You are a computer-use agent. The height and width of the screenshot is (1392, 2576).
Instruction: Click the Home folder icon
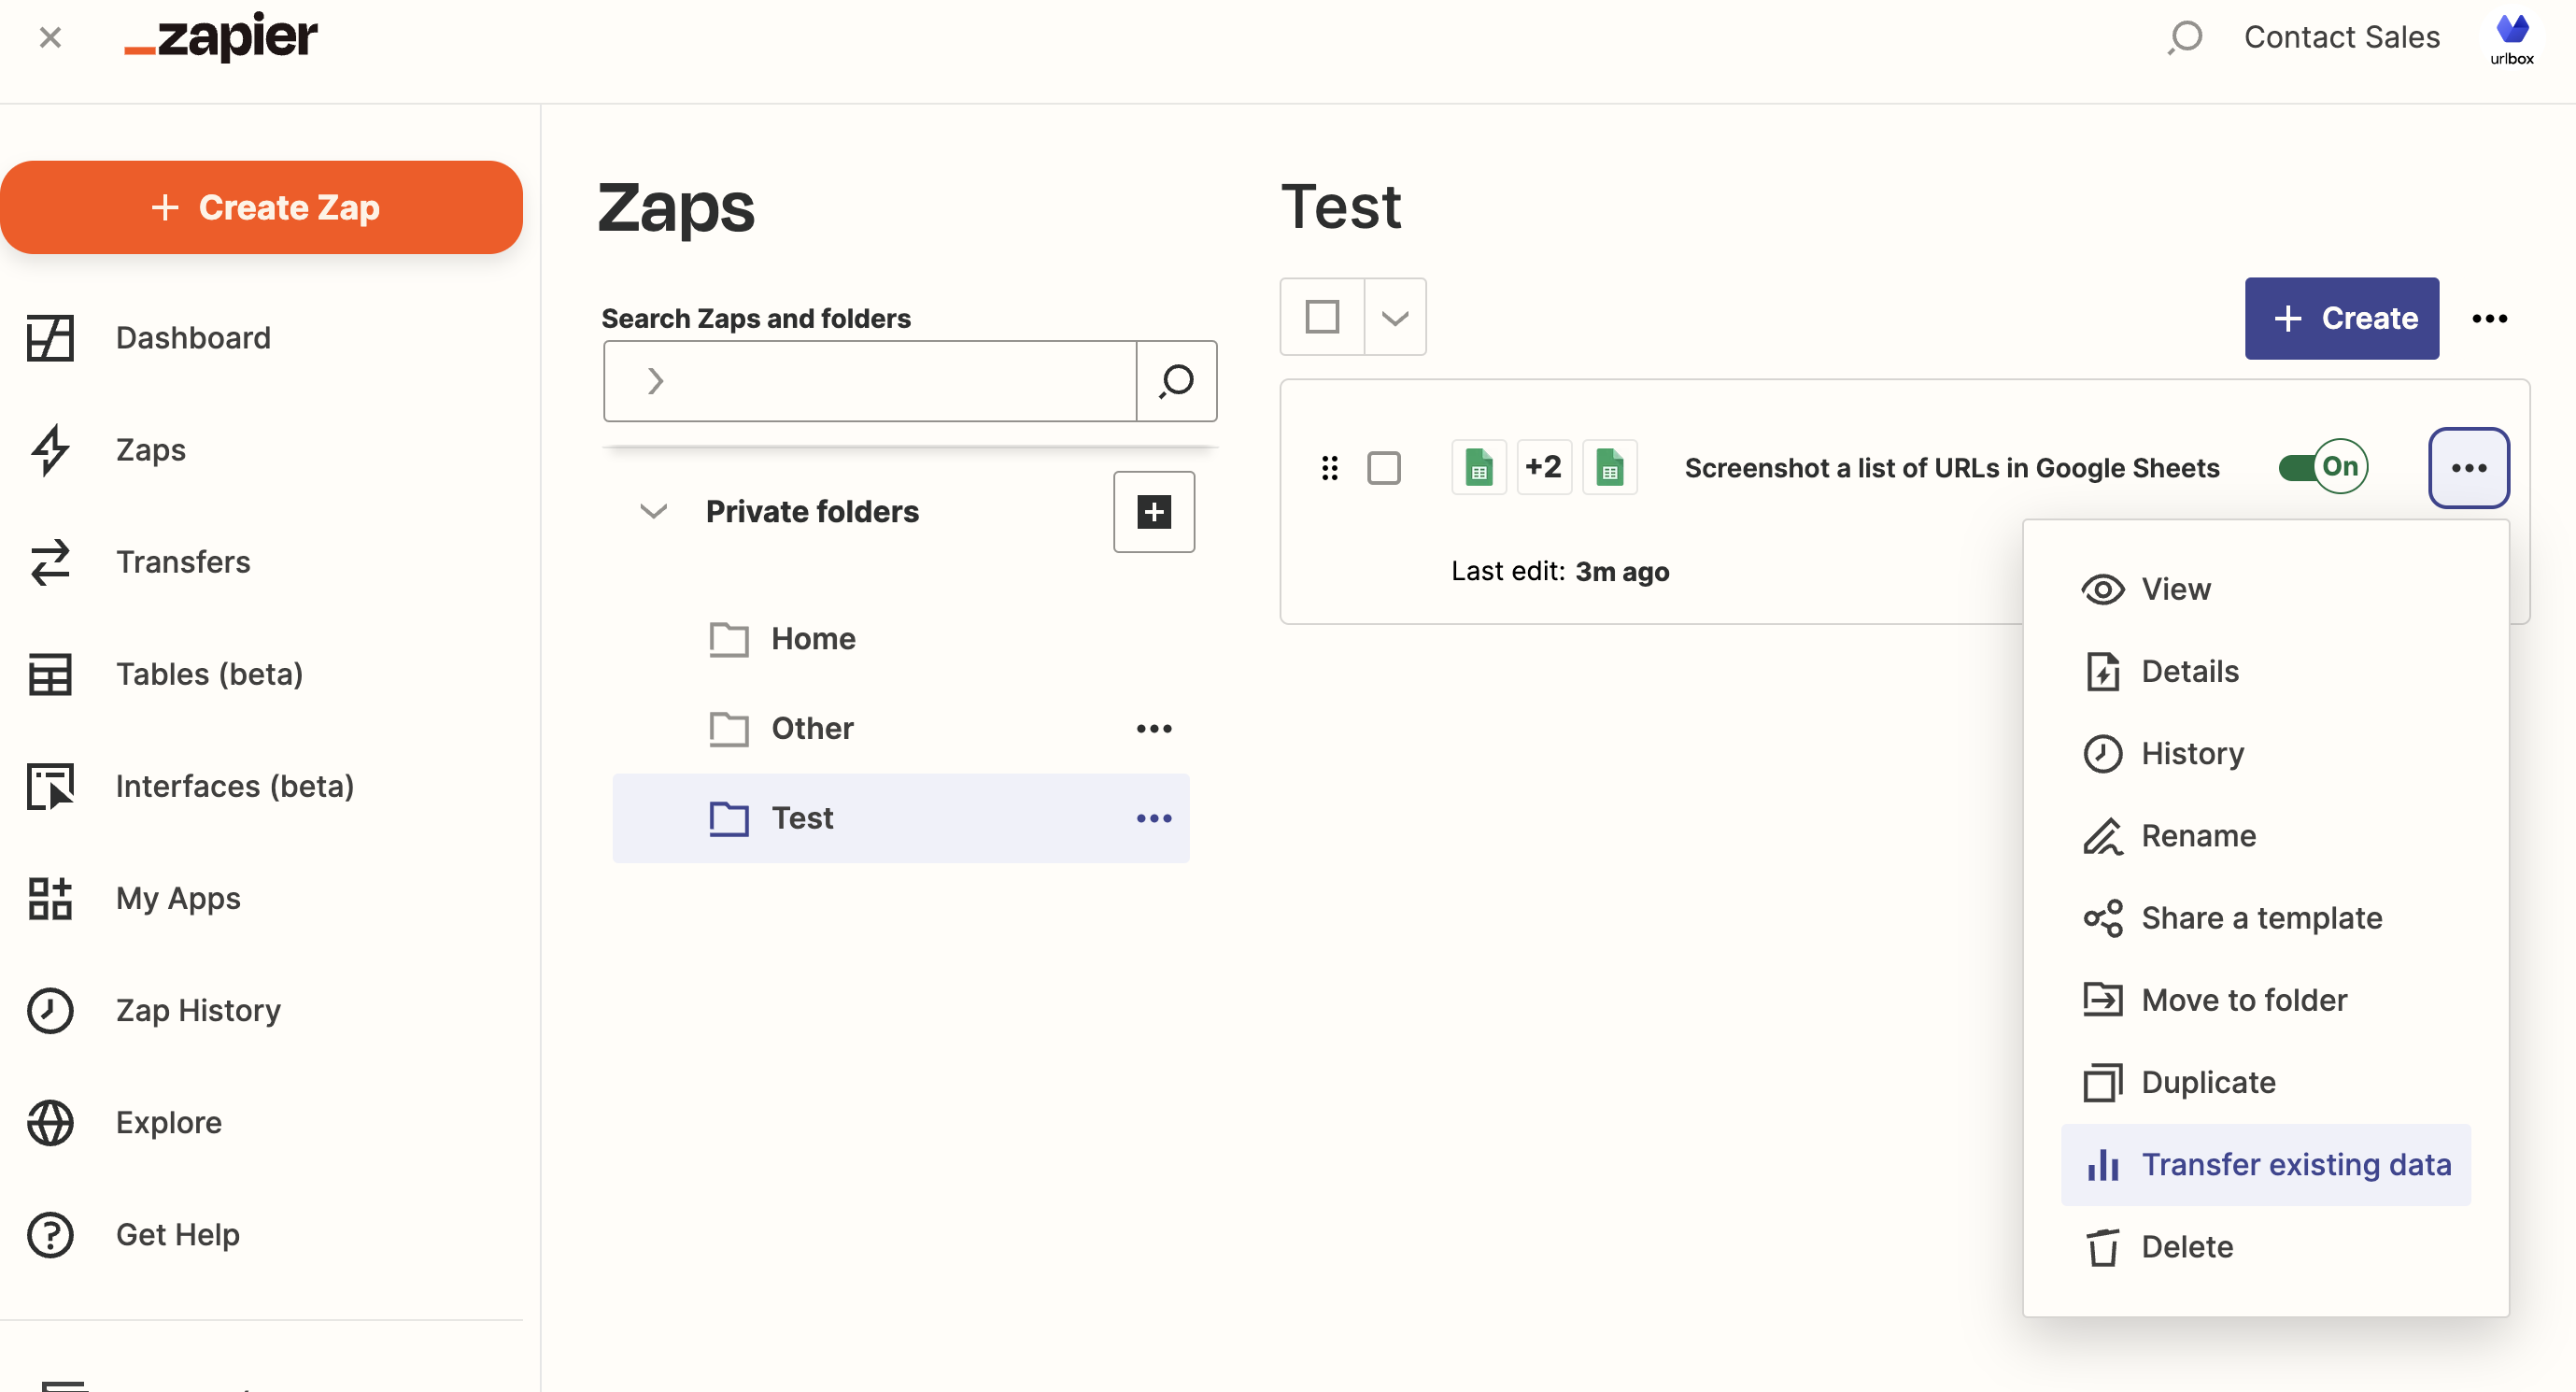tap(729, 638)
